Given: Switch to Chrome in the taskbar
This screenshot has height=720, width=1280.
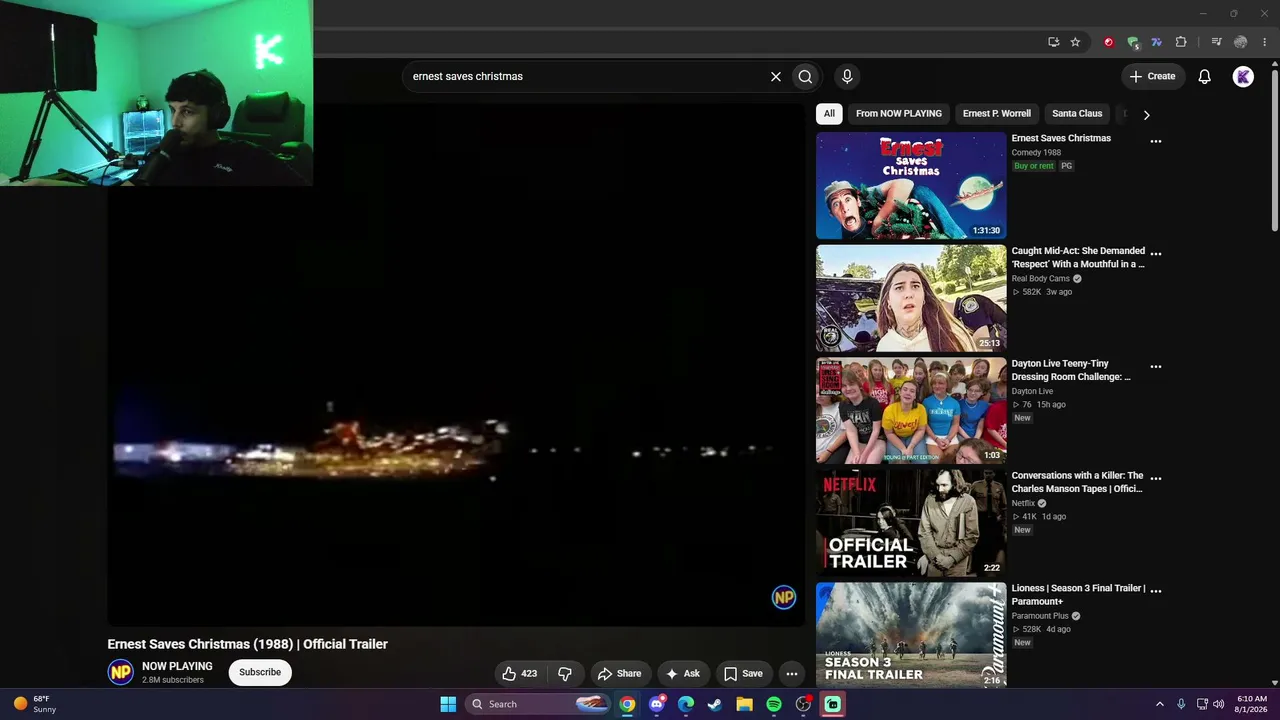Looking at the screenshot, I should point(627,704).
